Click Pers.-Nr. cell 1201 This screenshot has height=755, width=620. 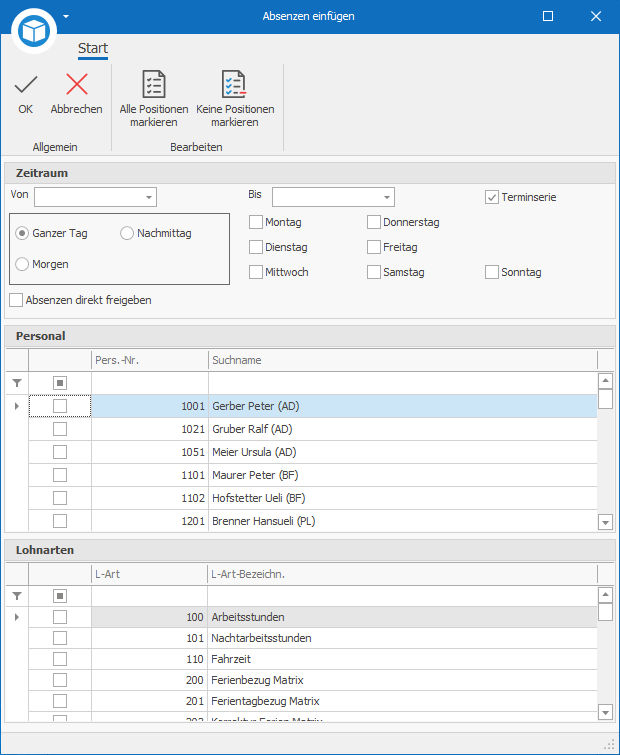150,521
